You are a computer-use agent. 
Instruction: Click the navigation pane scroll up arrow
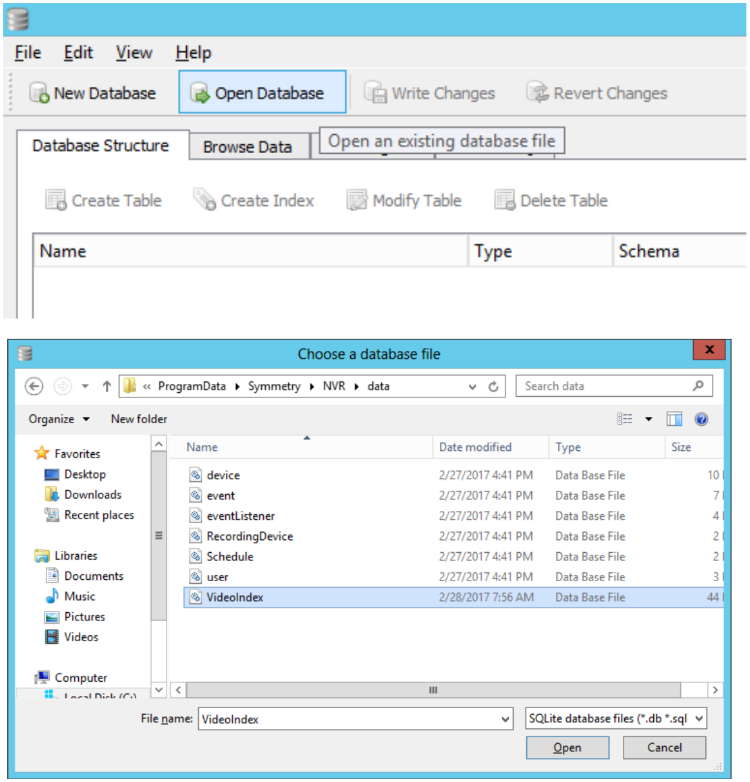pos(159,443)
